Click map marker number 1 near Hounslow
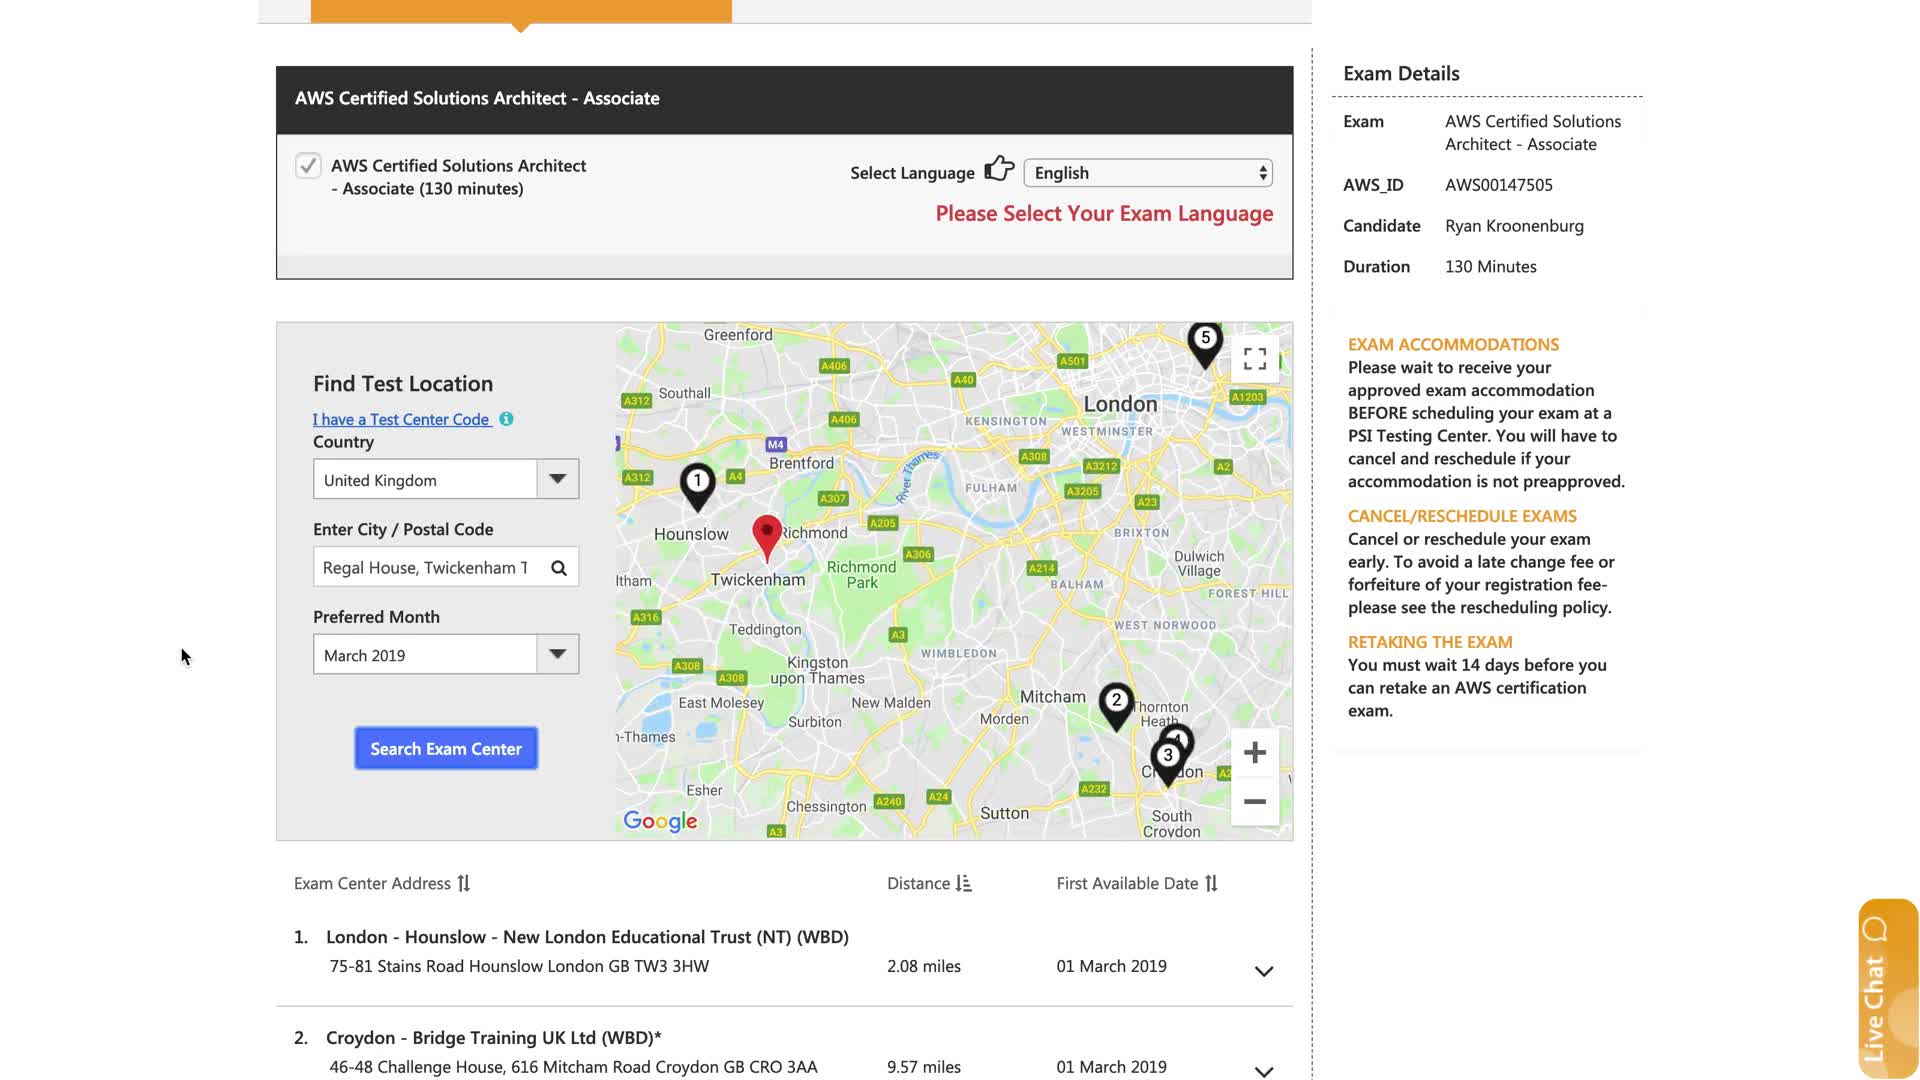 click(697, 484)
